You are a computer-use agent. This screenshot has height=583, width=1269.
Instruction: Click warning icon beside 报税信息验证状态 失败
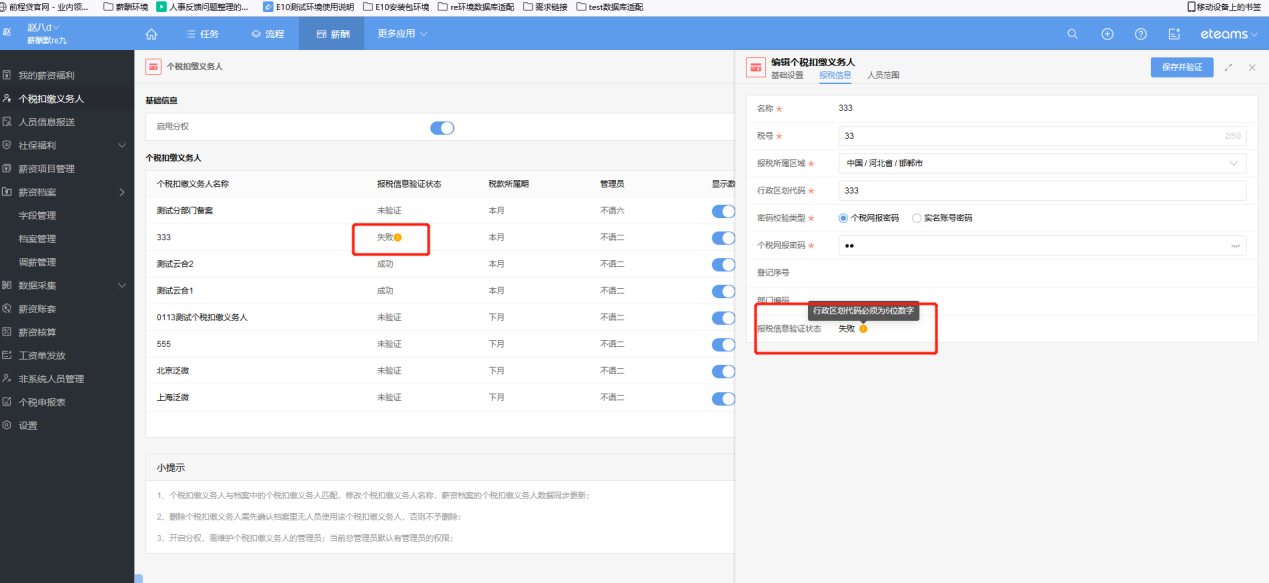(863, 329)
